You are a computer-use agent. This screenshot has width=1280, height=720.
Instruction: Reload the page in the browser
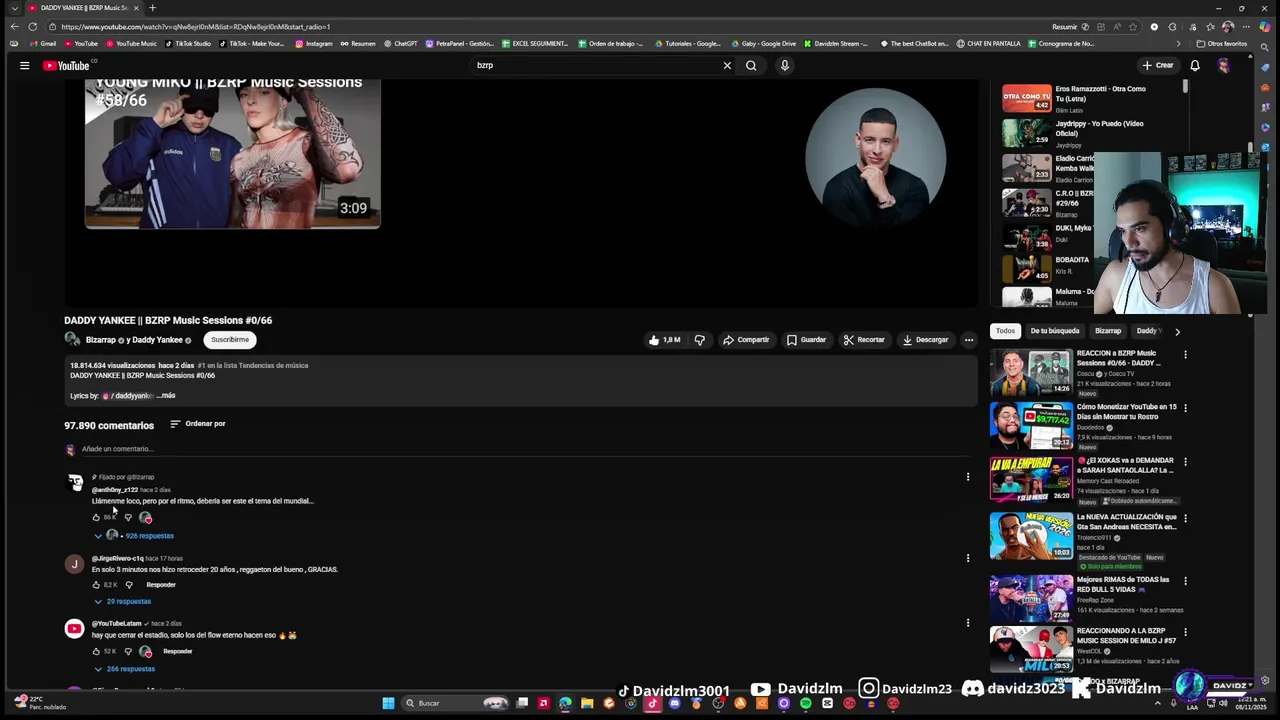click(x=33, y=27)
